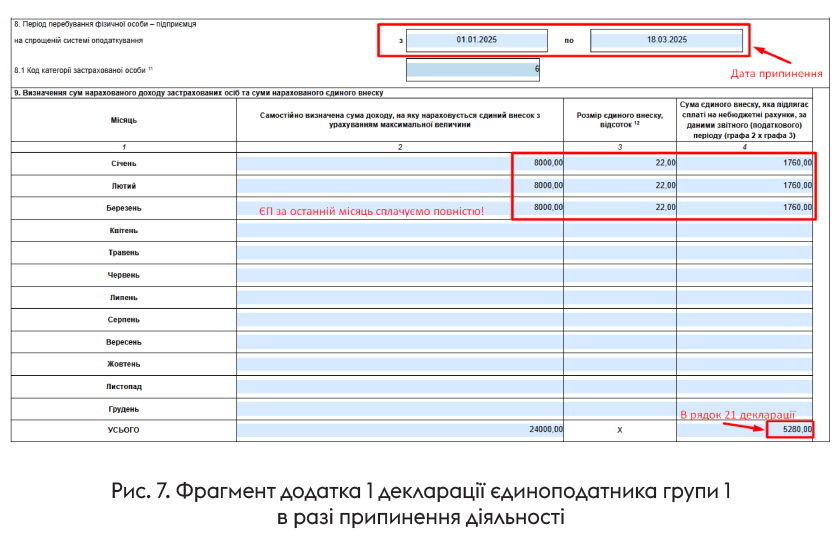The image size is (840, 547).
Task: Select the insured person category code field
Action: tap(474, 70)
